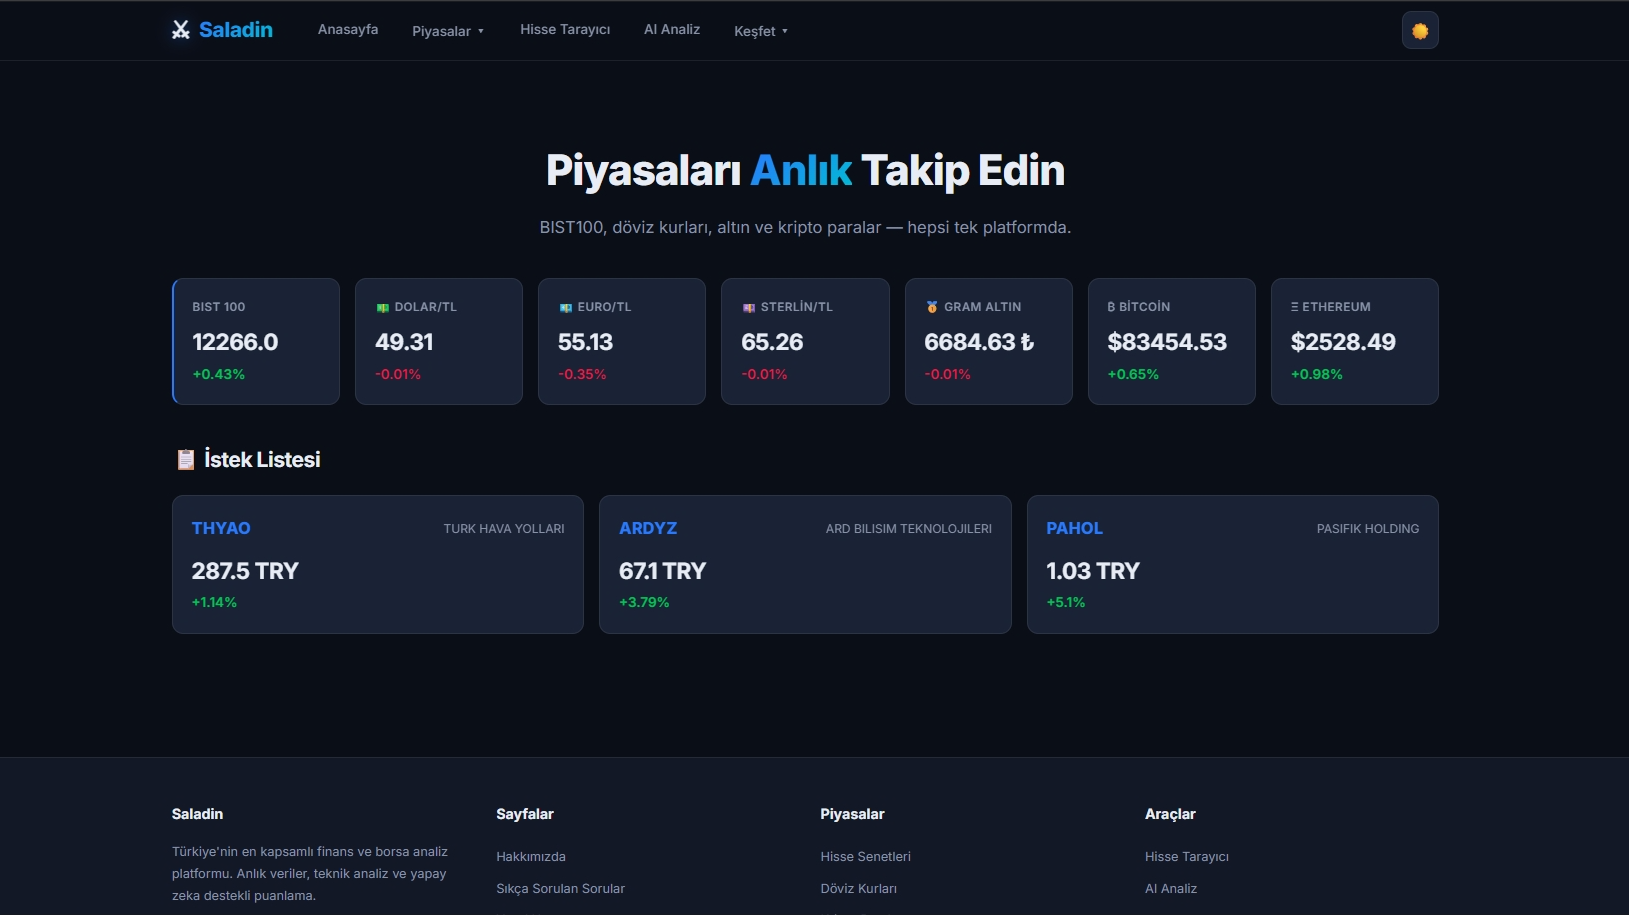
Task: Open the Hisse Senetleri footer link
Action: point(865,856)
